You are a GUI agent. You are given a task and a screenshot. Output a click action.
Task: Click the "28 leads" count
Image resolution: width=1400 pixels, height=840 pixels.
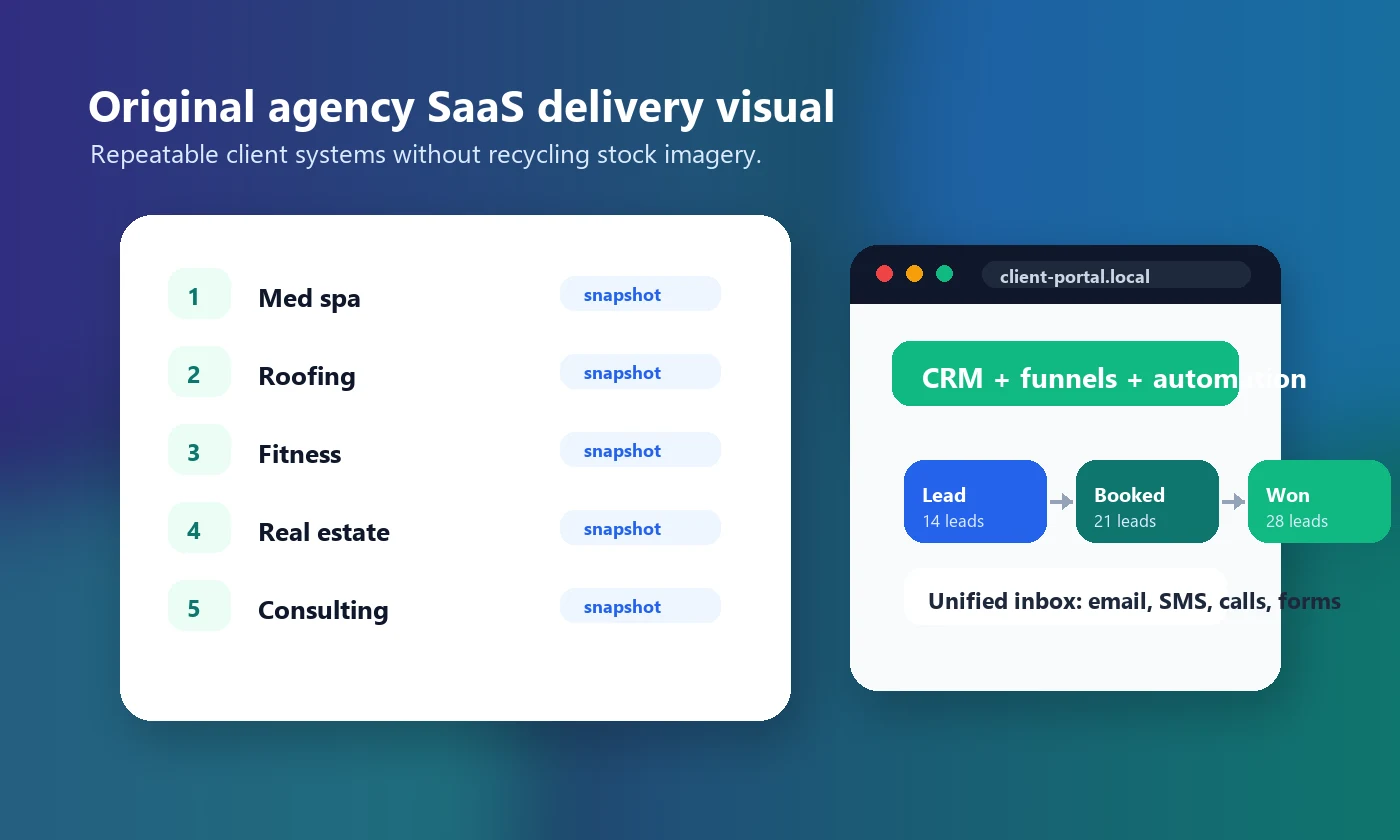[1297, 521]
